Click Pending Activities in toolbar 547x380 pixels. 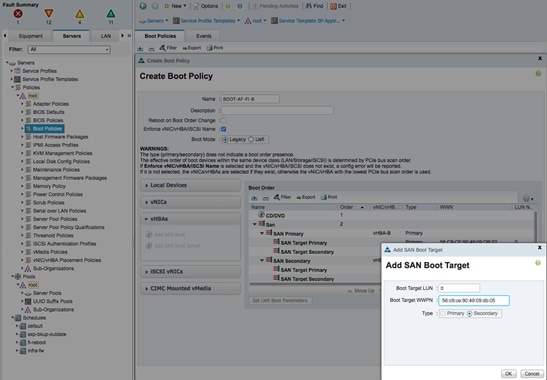click(275, 6)
